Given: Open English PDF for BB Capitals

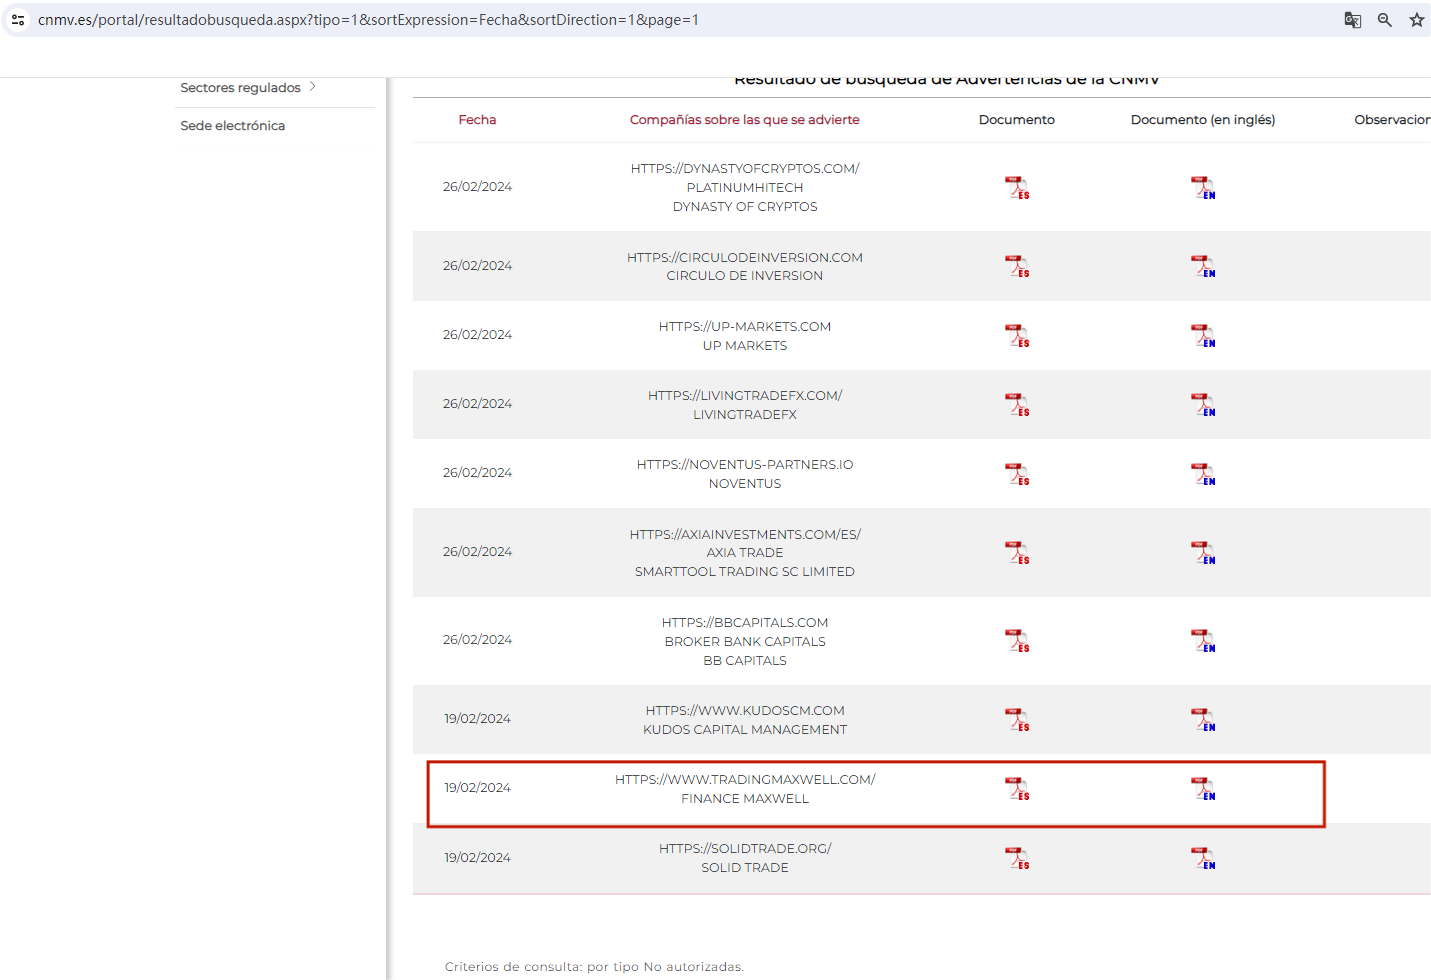Looking at the screenshot, I should [x=1203, y=641].
